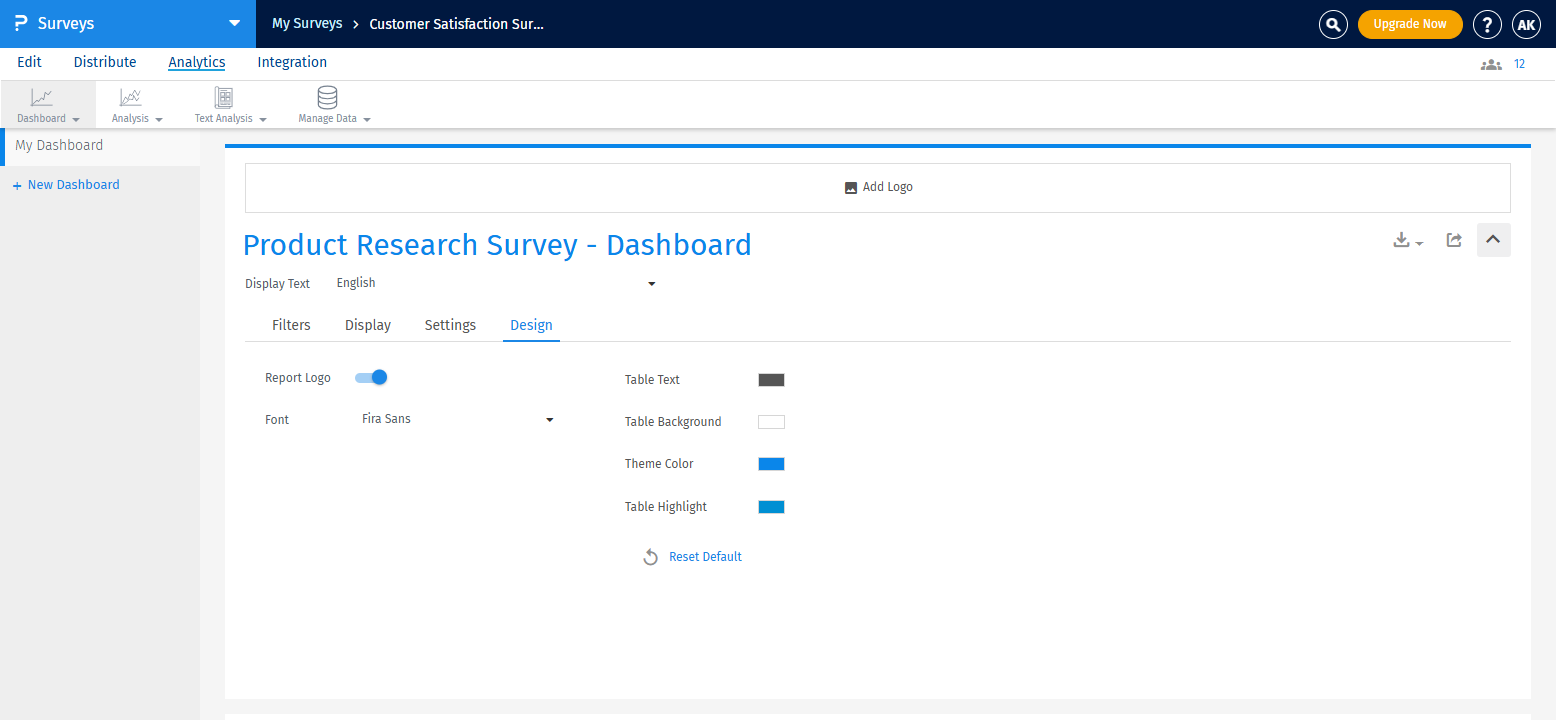
Task: Click the share dashboard icon
Action: (x=1454, y=240)
